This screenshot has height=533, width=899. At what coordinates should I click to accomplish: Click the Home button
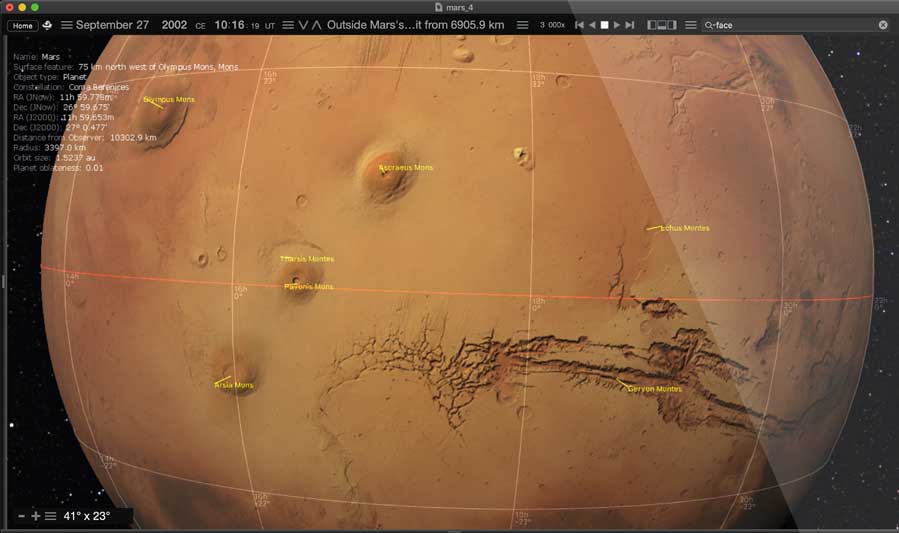tap(23, 25)
